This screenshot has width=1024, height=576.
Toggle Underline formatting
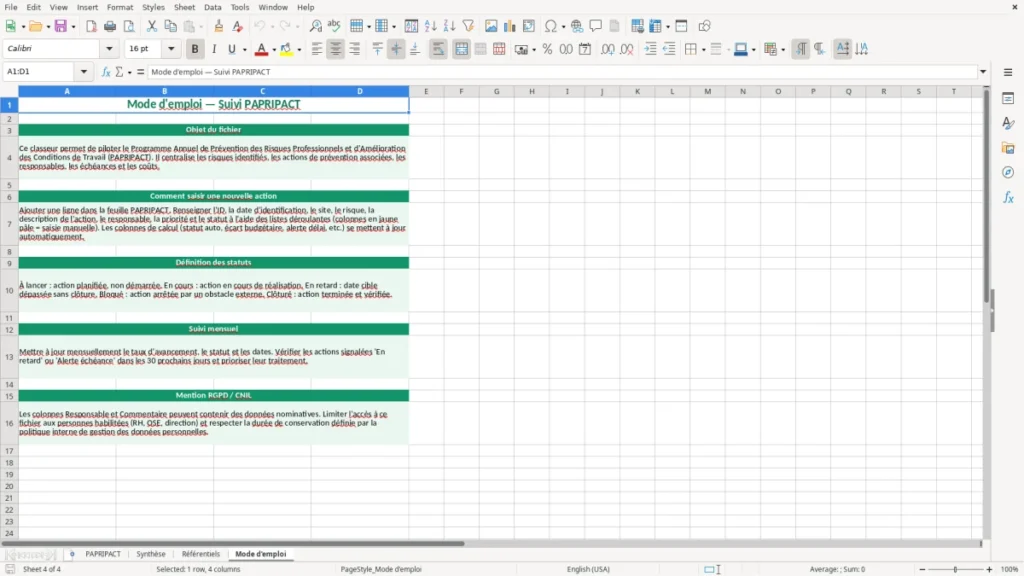click(231, 49)
